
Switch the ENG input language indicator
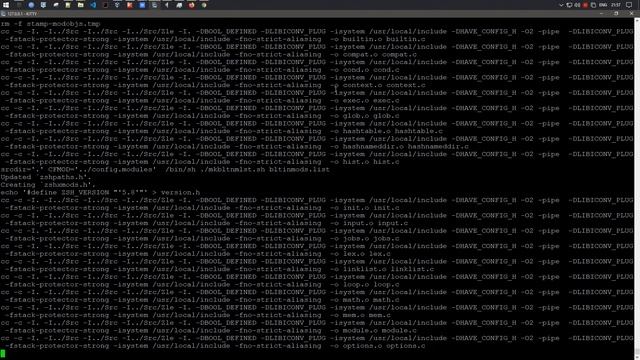(603, 5)
